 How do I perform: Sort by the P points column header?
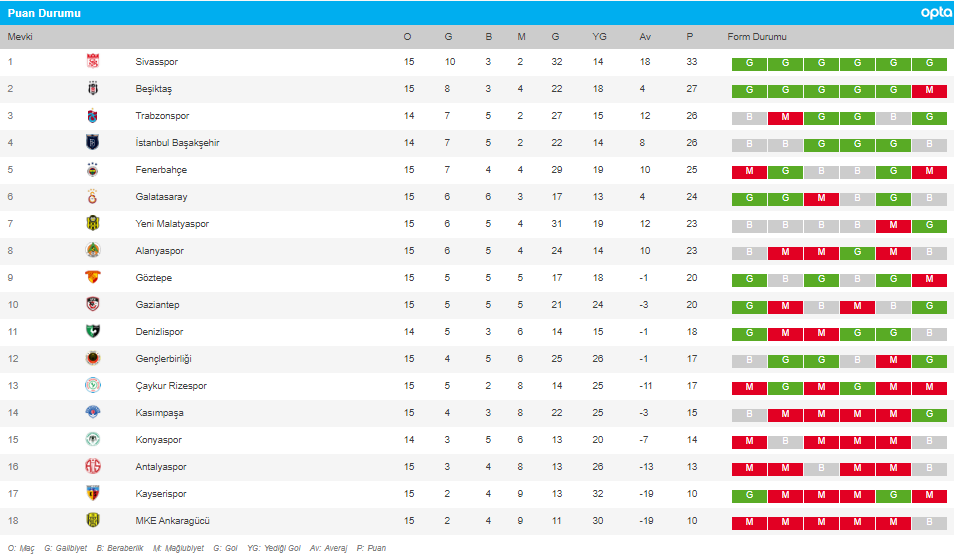pos(689,37)
